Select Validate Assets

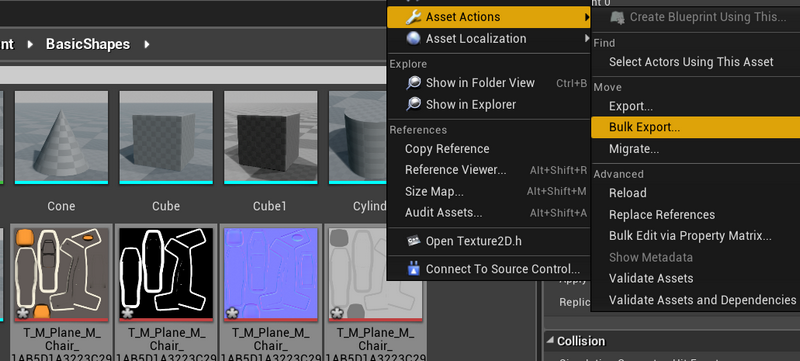[x=695, y=279]
